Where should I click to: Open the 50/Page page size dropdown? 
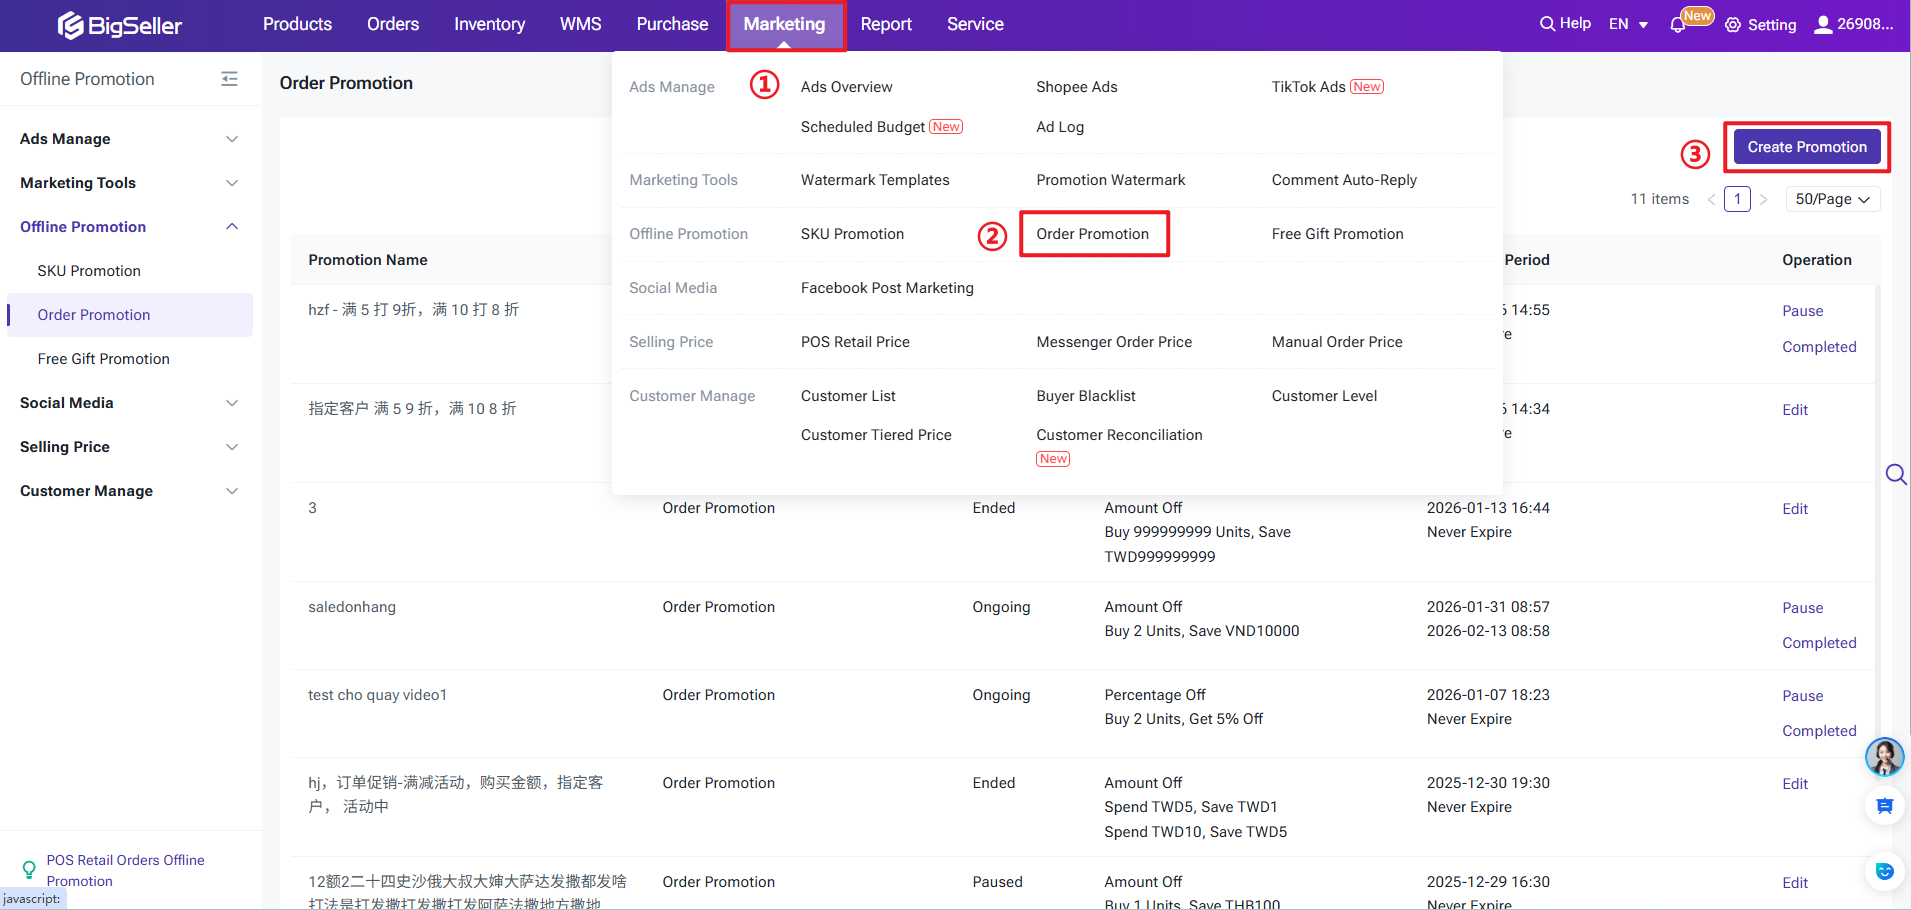[x=1832, y=199]
